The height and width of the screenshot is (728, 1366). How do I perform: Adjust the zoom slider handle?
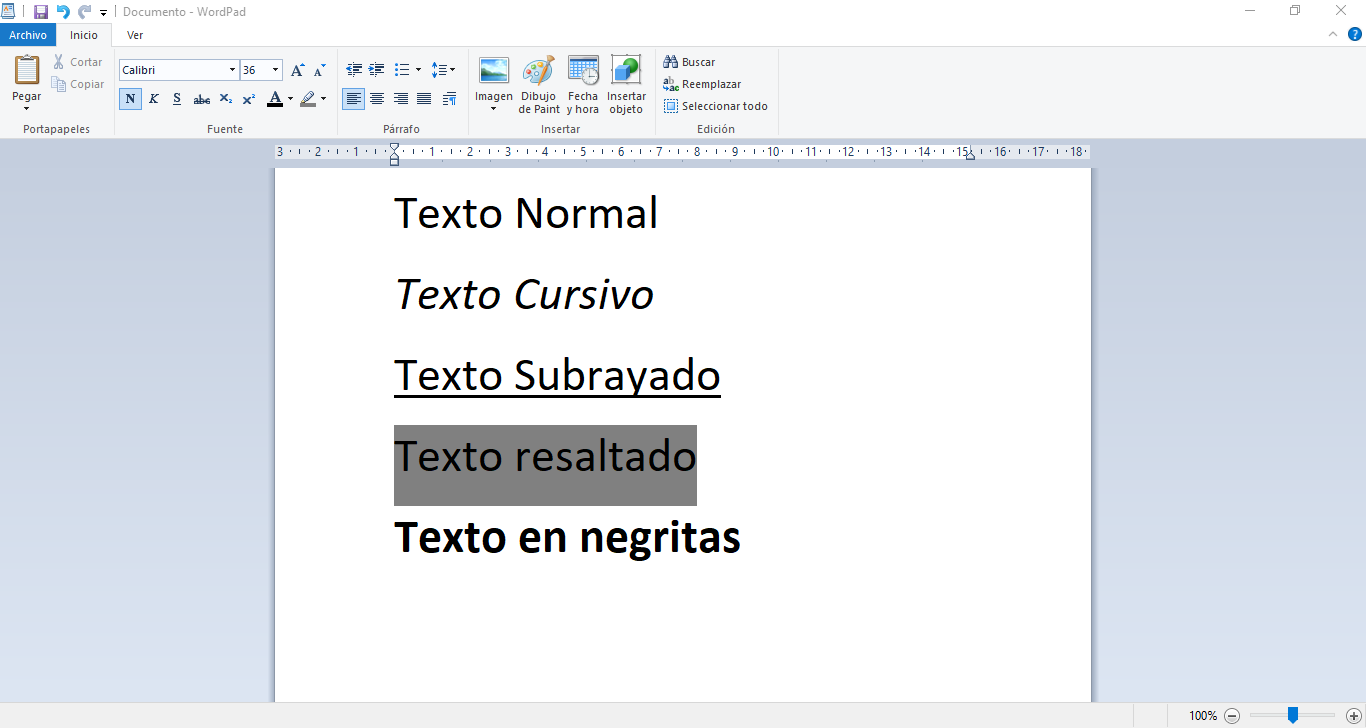pos(1293,715)
